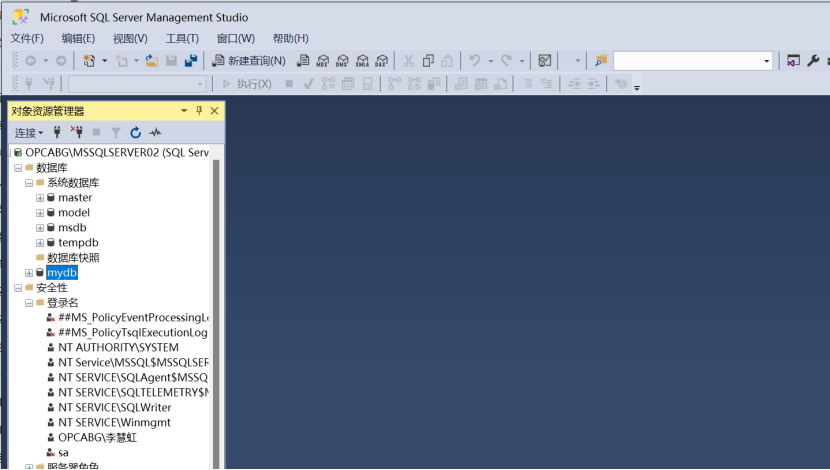
Task: Click the wrench Properties icon
Action: (x=813, y=61)
